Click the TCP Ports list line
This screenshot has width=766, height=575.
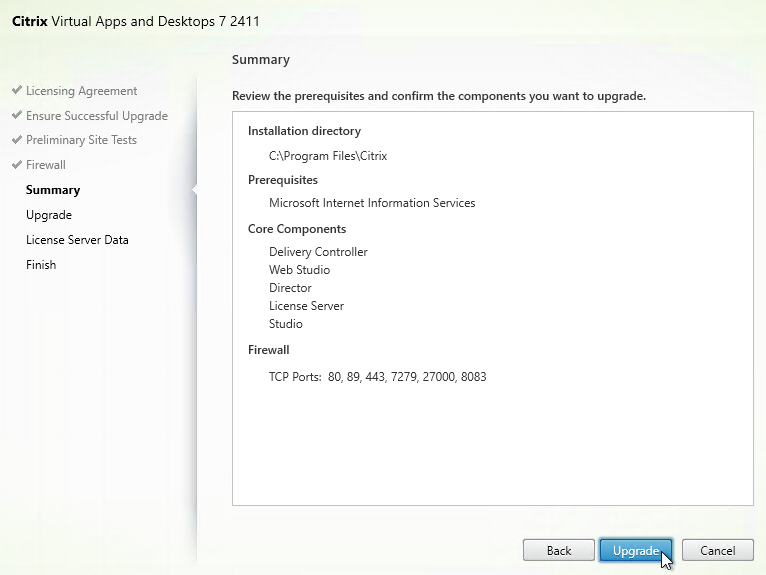click(378, 377)
